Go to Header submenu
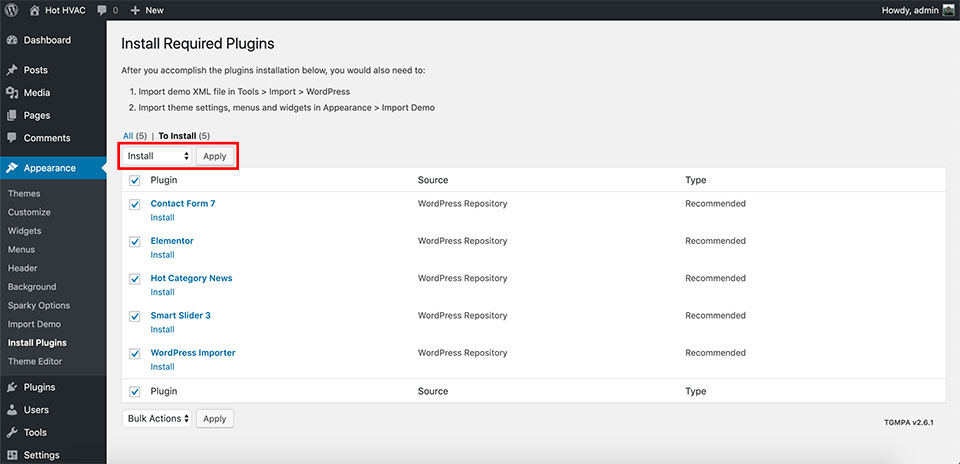This screenshot has width=960, height=464. pos(23,268)
